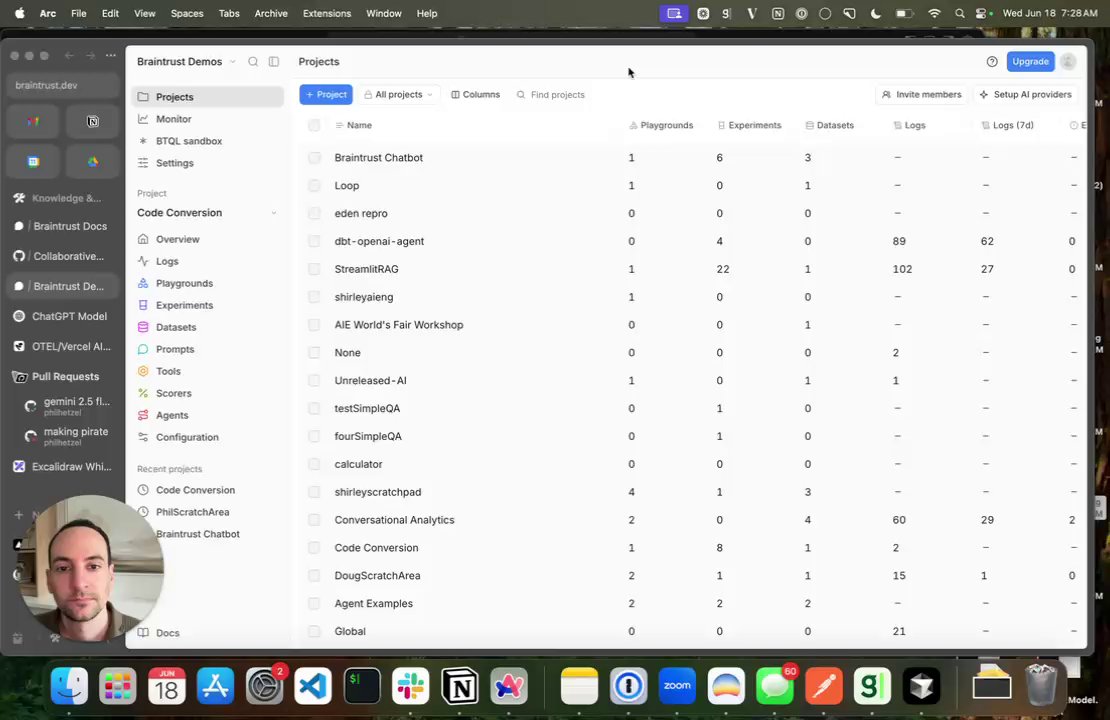Sort by Experiments column header
Viewport: 1110px width, 720px height.
point(749,125)
